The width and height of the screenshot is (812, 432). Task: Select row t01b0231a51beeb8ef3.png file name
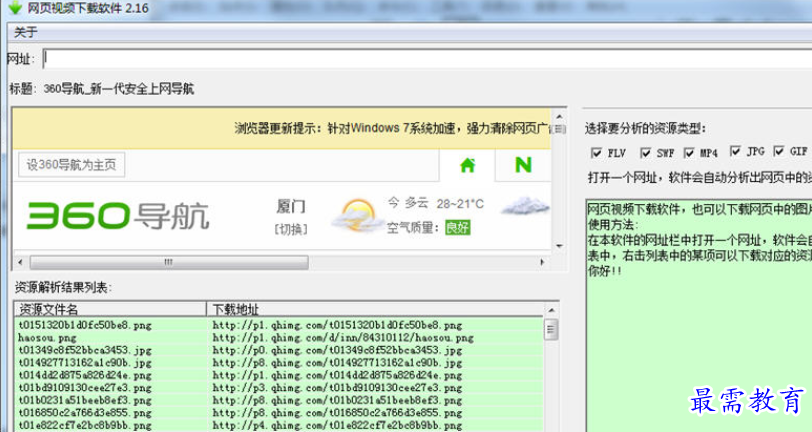85,400
